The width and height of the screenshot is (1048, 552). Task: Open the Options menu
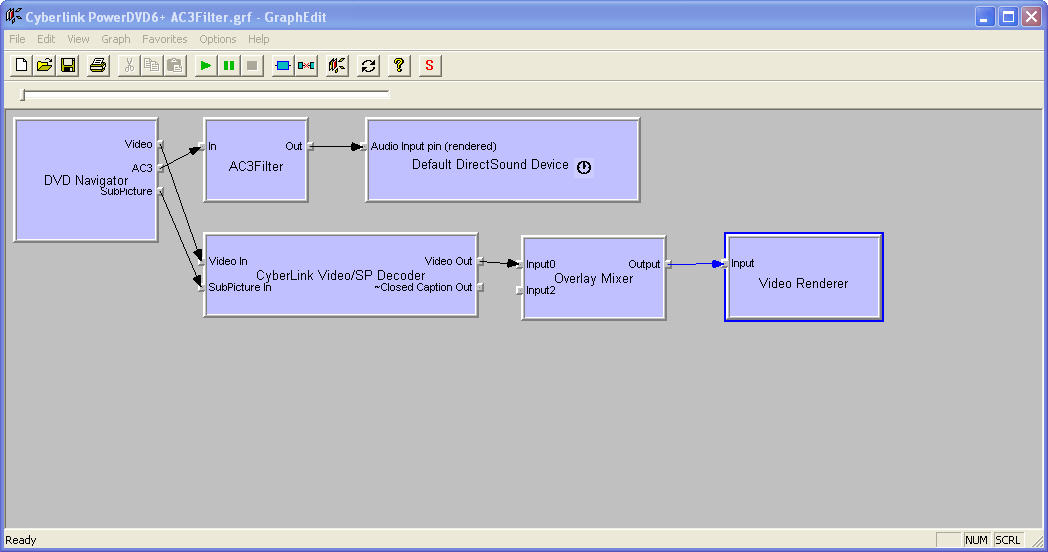coord(218,39)
